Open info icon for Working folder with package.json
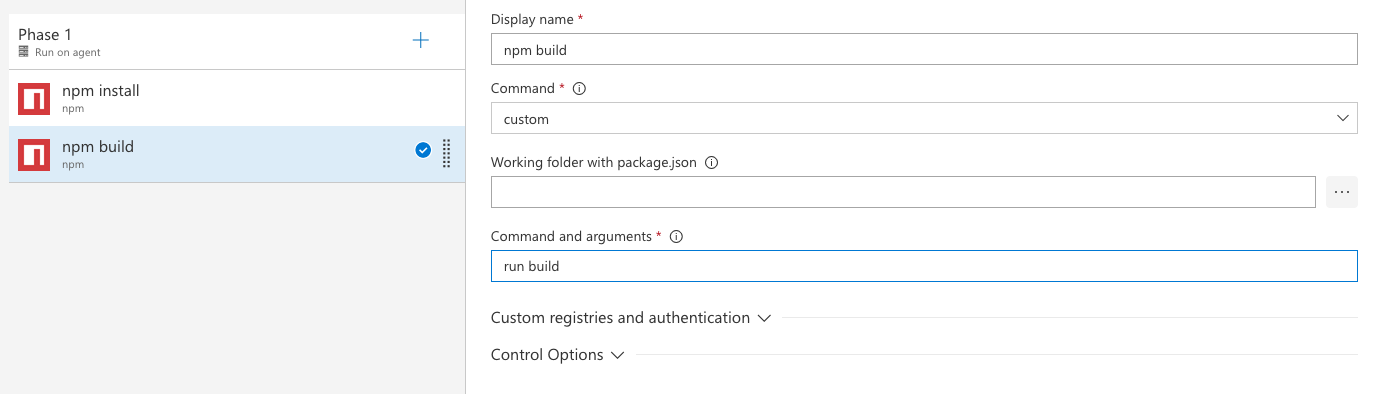 [x=712, y=162]
